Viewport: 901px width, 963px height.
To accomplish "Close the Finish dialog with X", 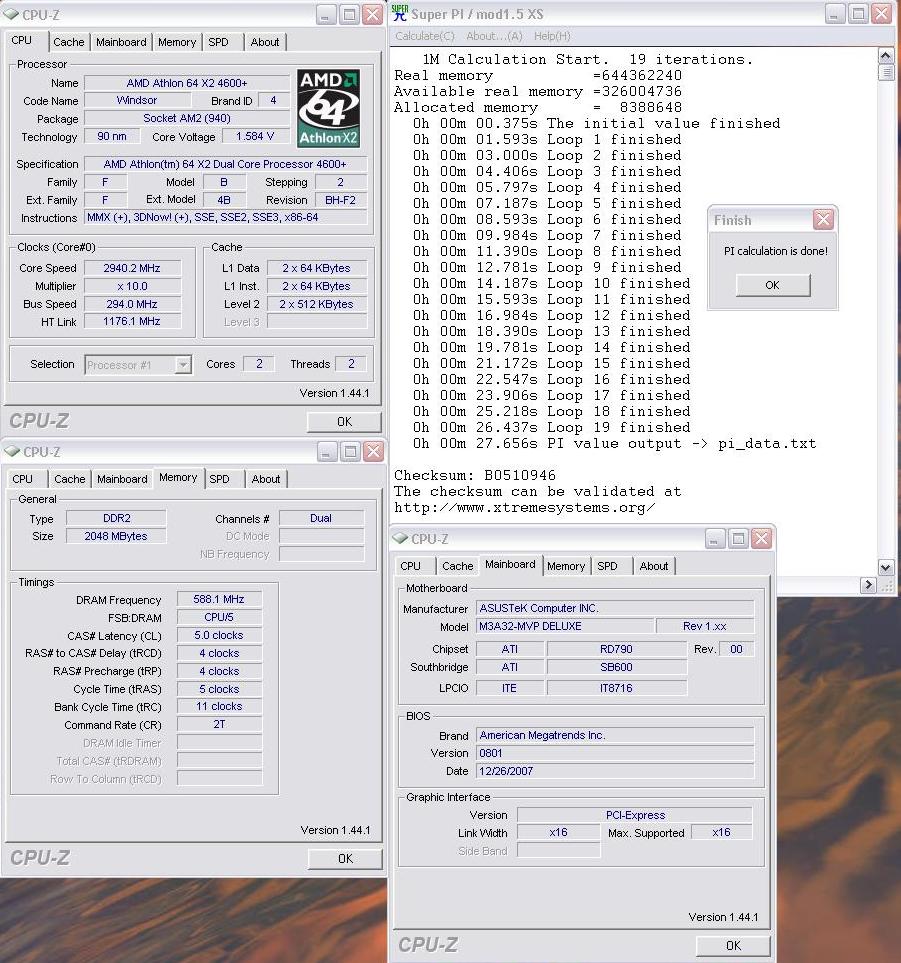I will pyautogui.click(x=823, y=219).
